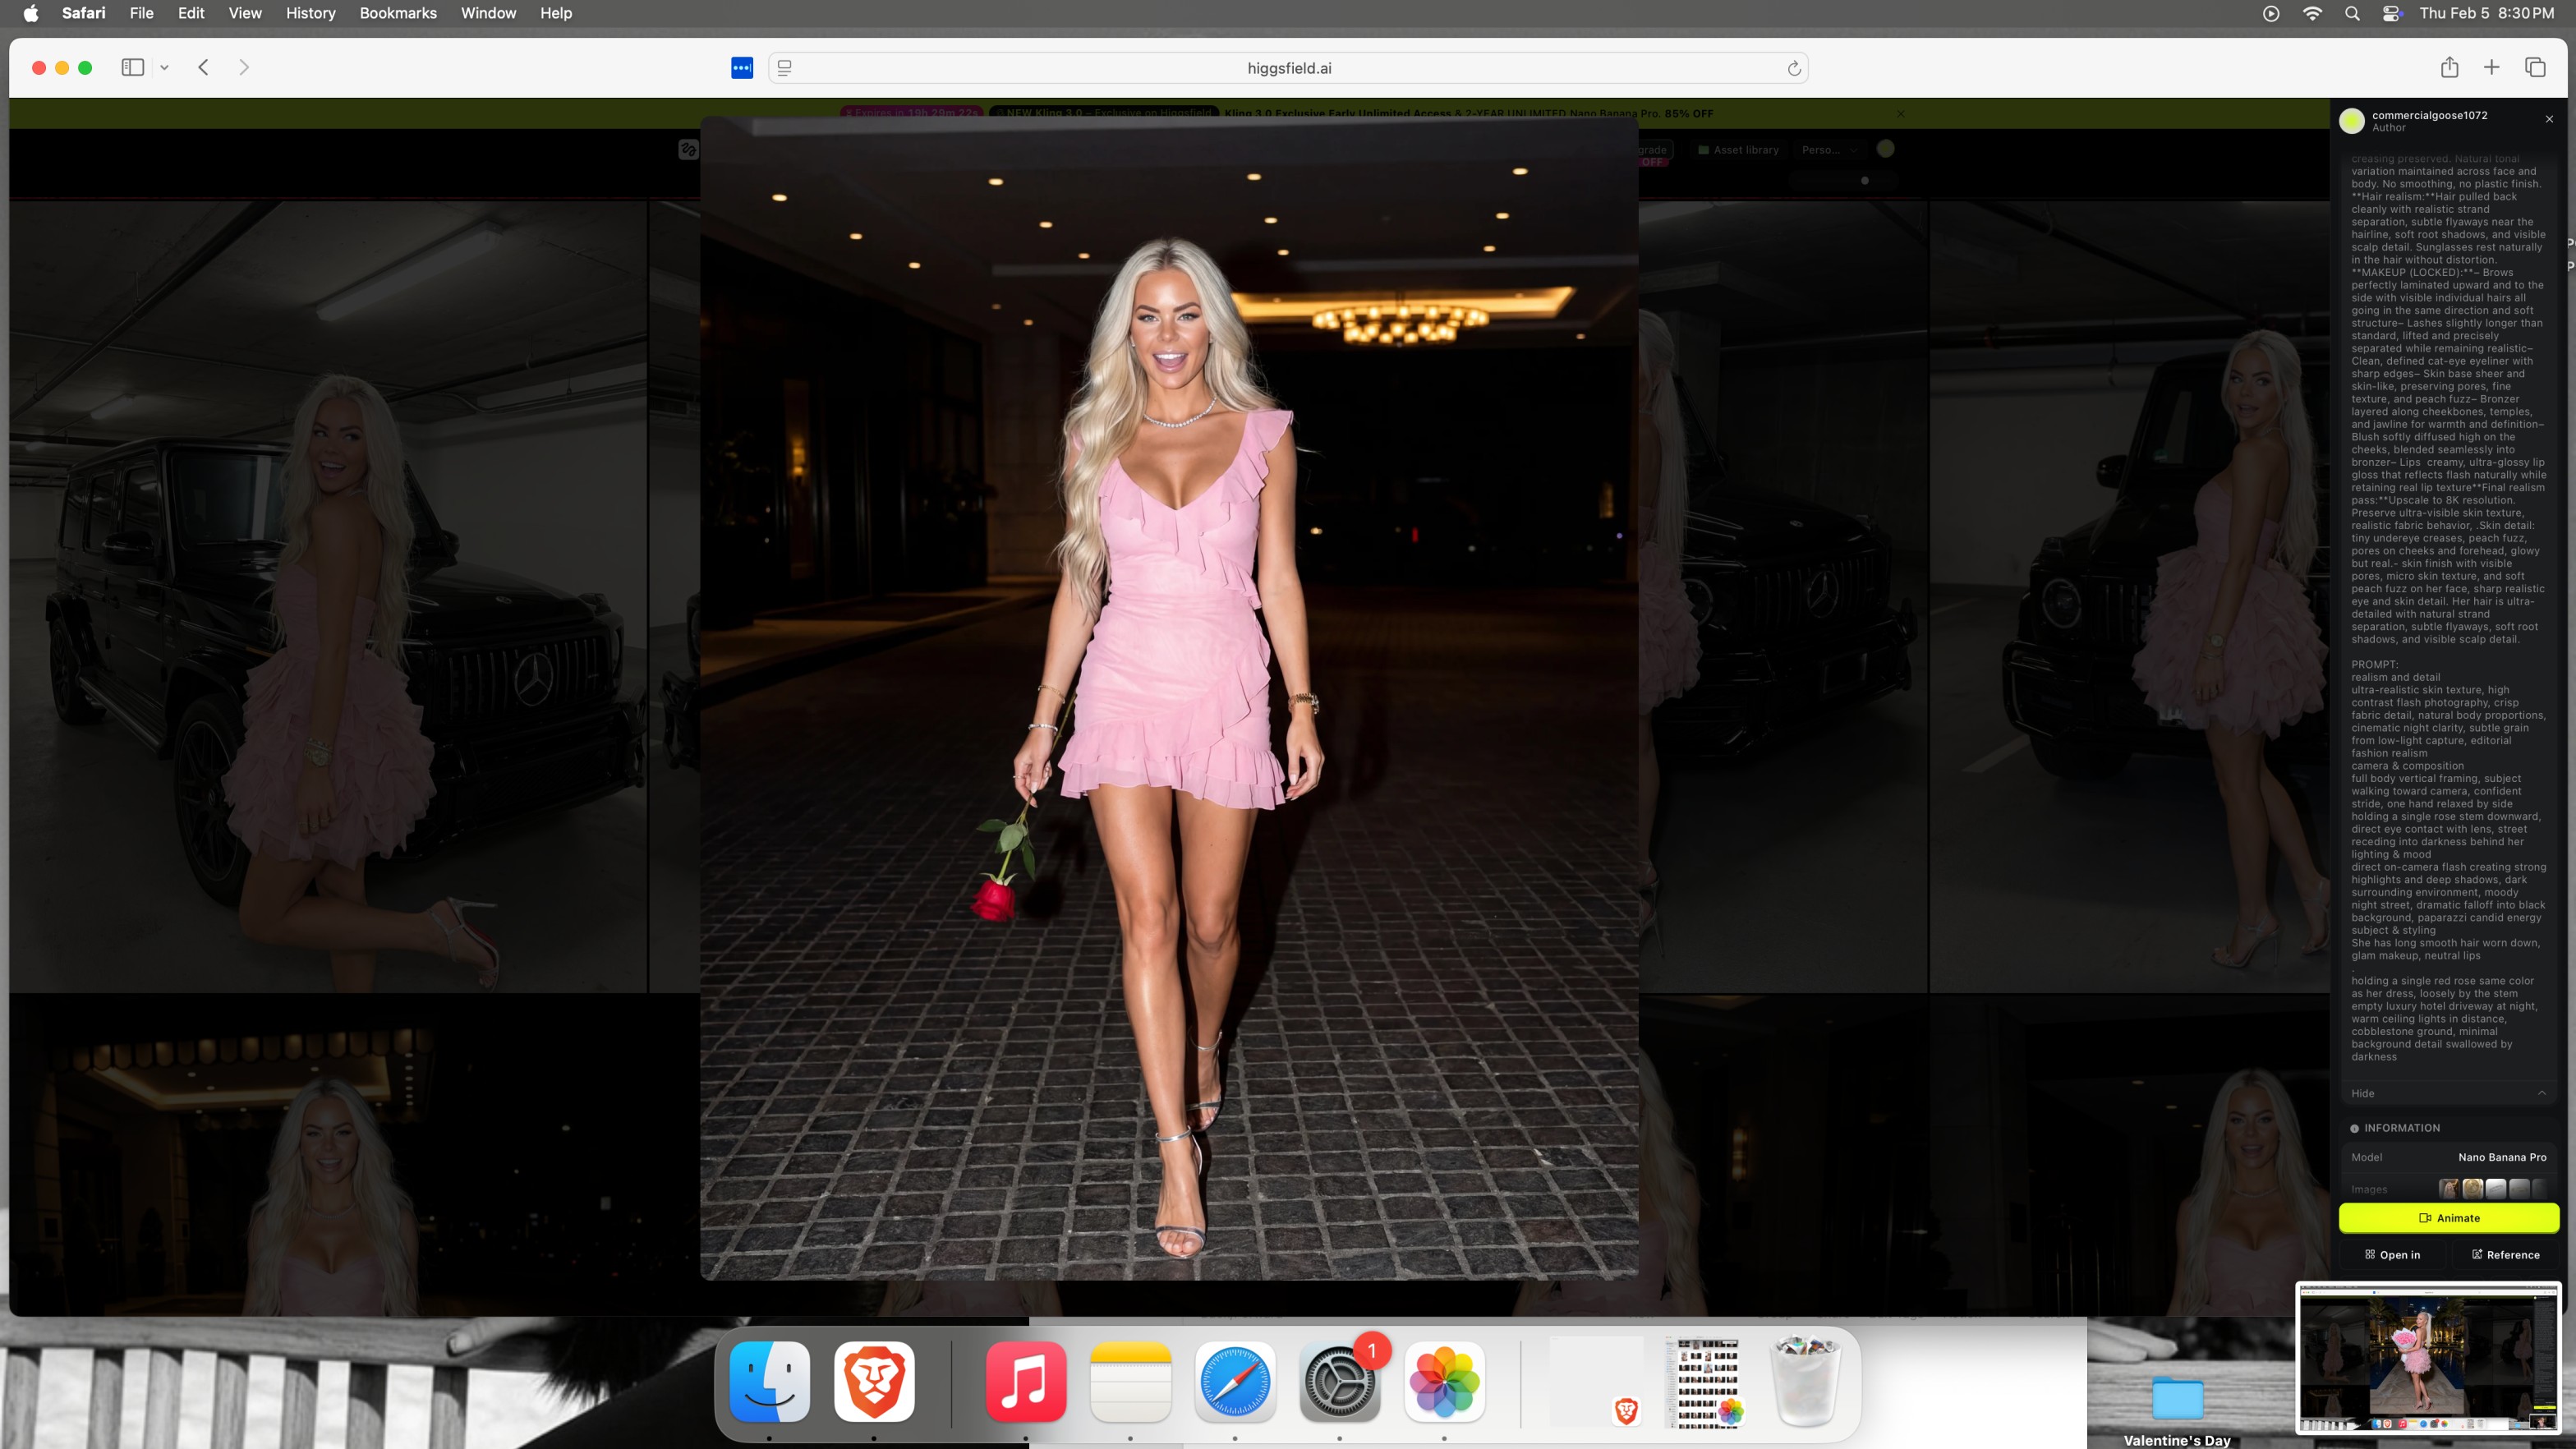Click the higgsfield.ai address field
Screen dimensions: 2576x1449
click(1288, 68)
